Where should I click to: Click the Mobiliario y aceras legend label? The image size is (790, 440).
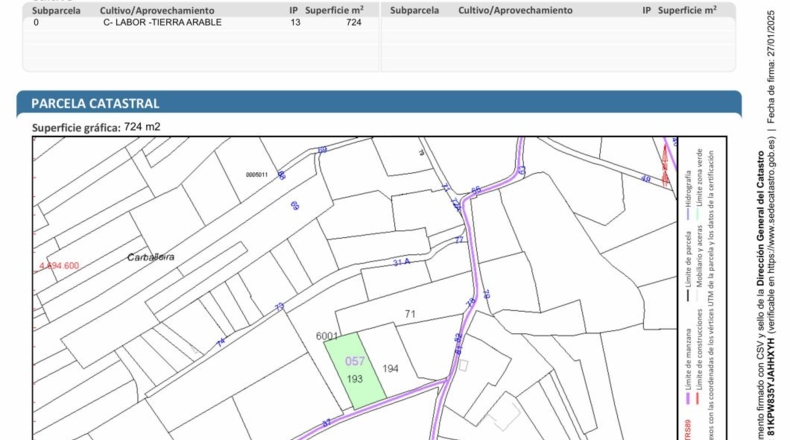point(698,256)
